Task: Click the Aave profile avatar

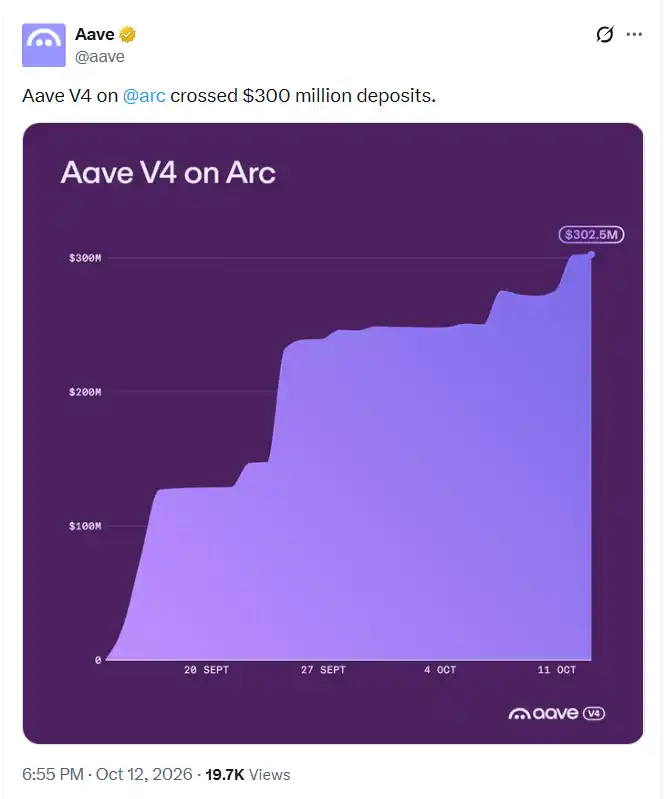Action: [x=43, y=45]
